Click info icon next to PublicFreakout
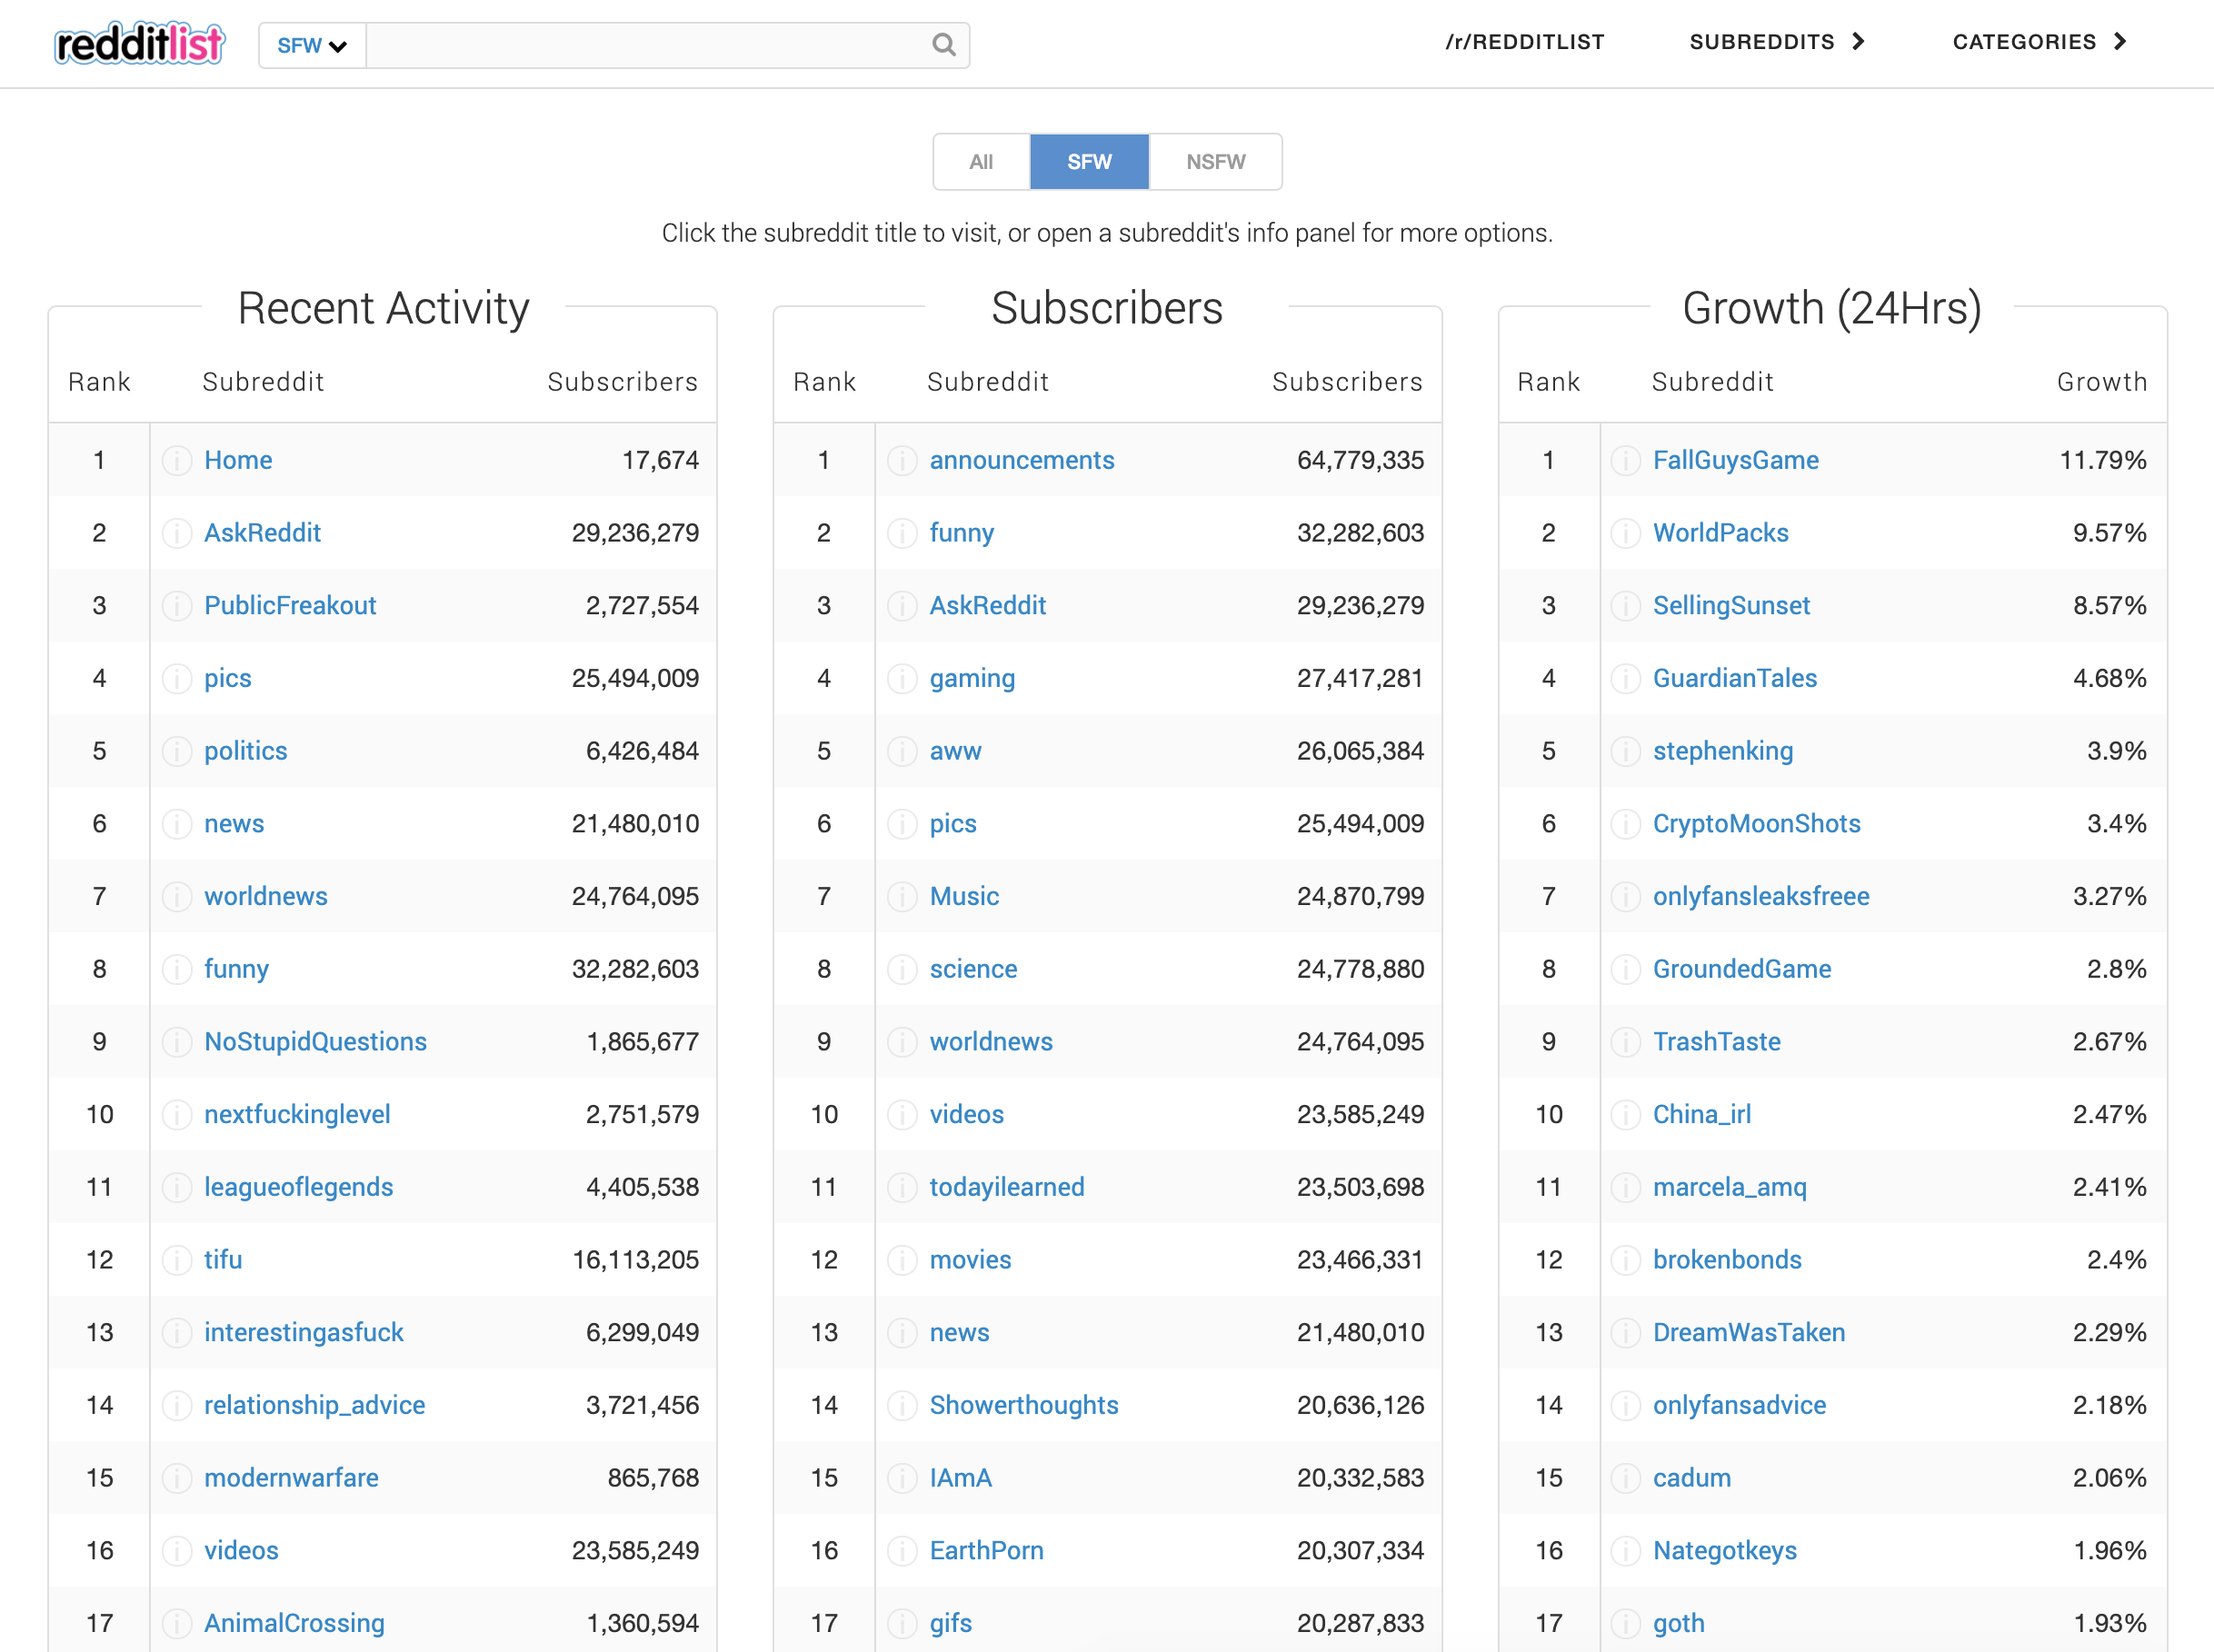The height and width of the screenshot is (1652, 2214). pos(177,606)
